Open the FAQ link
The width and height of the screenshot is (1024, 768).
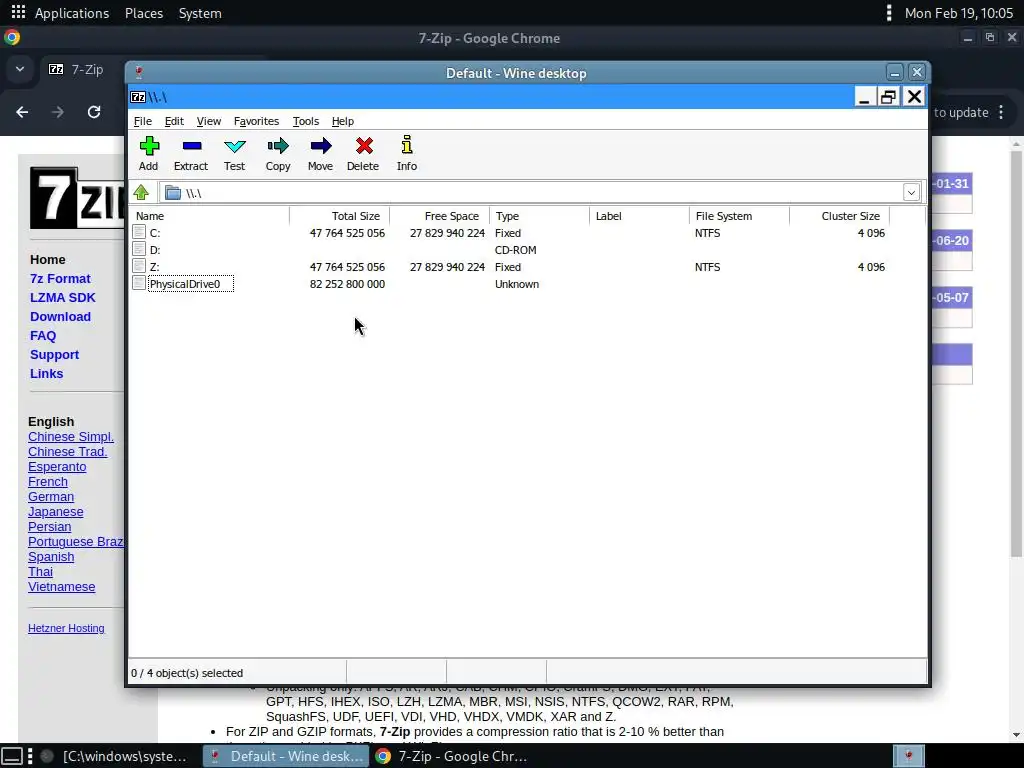43,335
